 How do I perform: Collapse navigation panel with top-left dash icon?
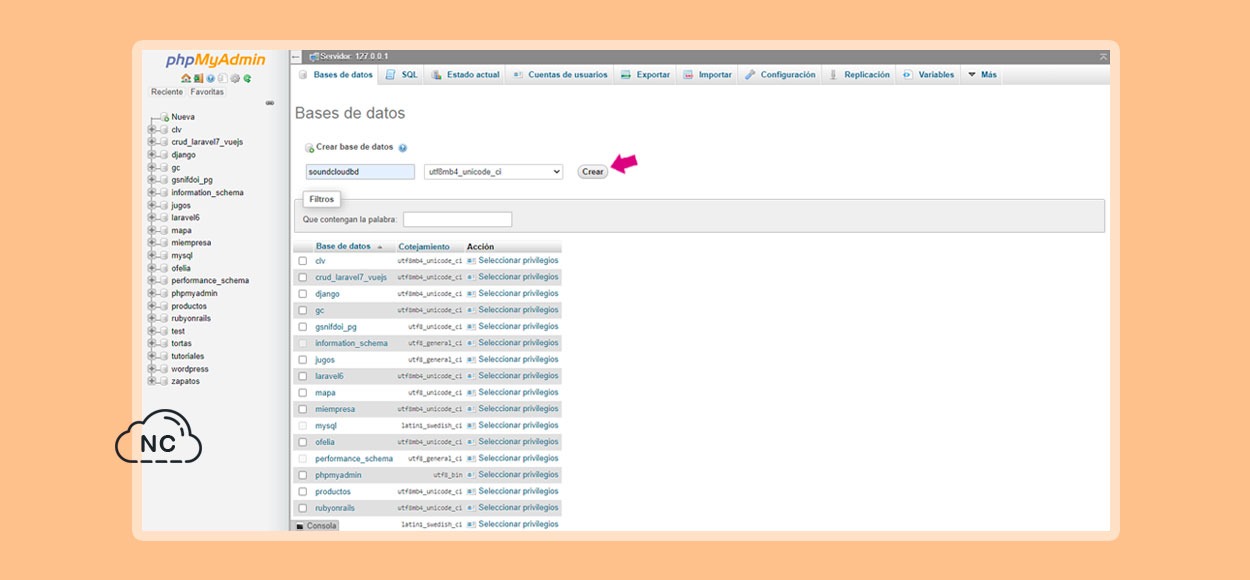[295, 57]
